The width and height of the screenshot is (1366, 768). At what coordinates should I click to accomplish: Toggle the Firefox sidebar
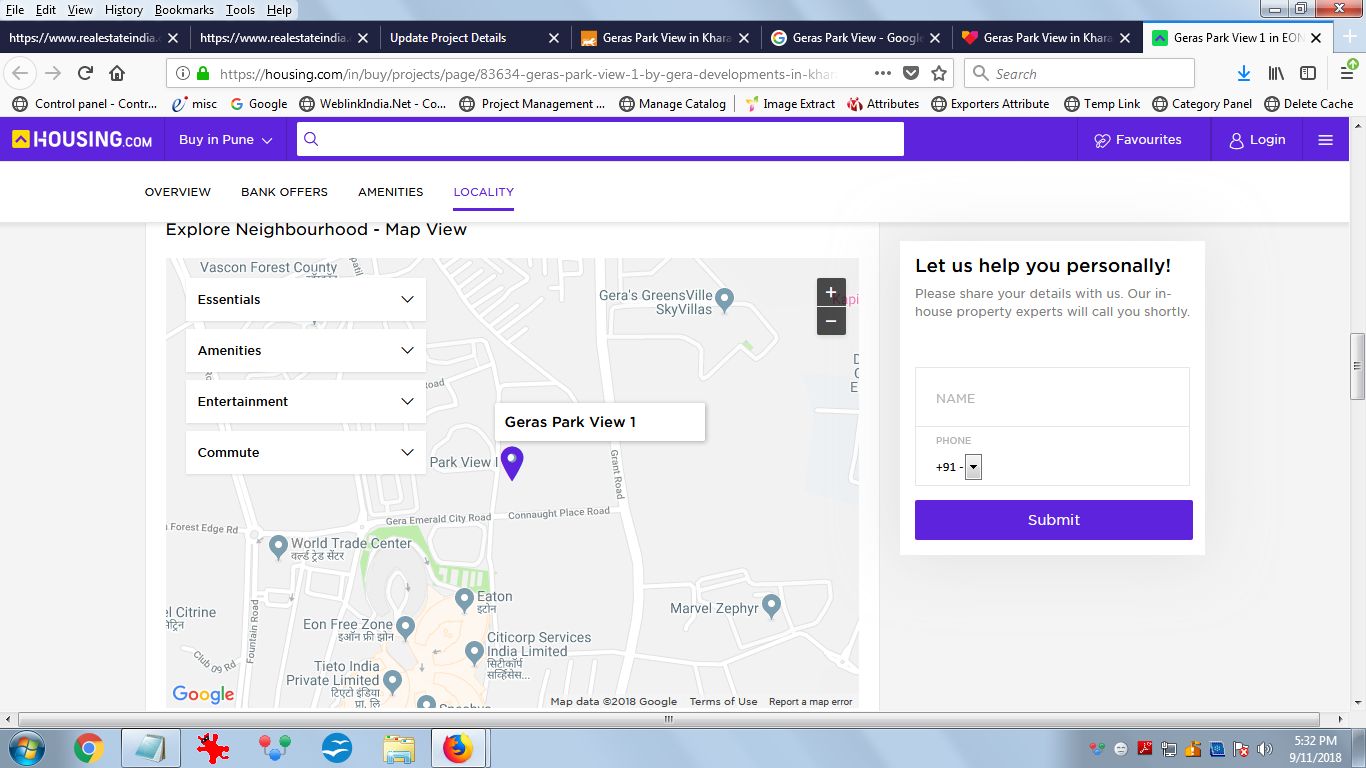pos(1308,73)
